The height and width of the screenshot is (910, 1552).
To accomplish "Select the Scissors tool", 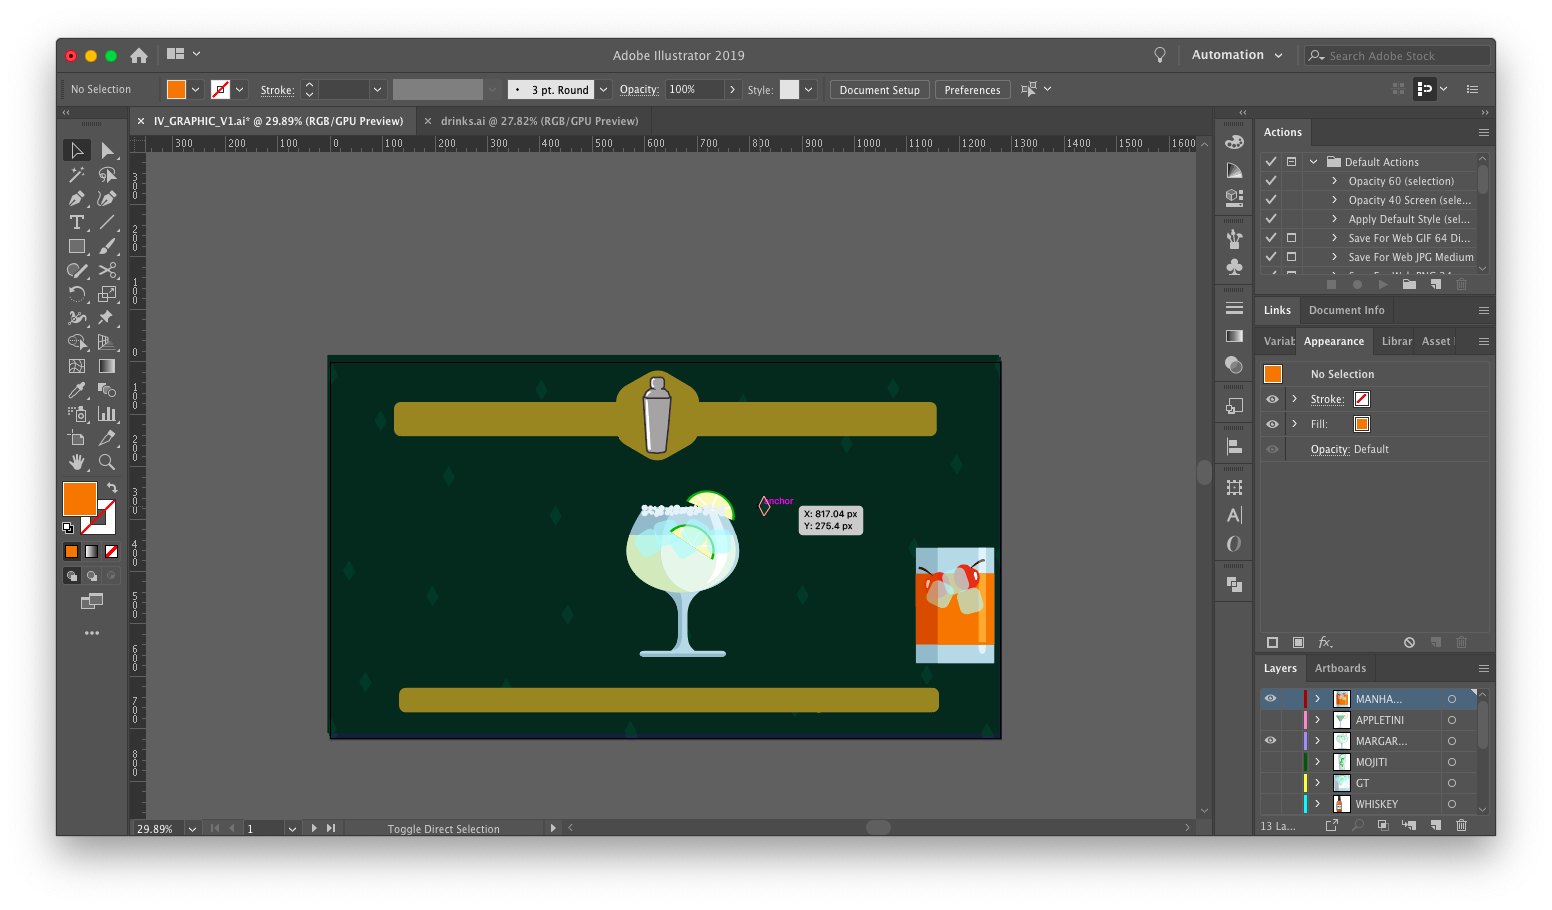I will pyautogui.click(x=107, y=270).
